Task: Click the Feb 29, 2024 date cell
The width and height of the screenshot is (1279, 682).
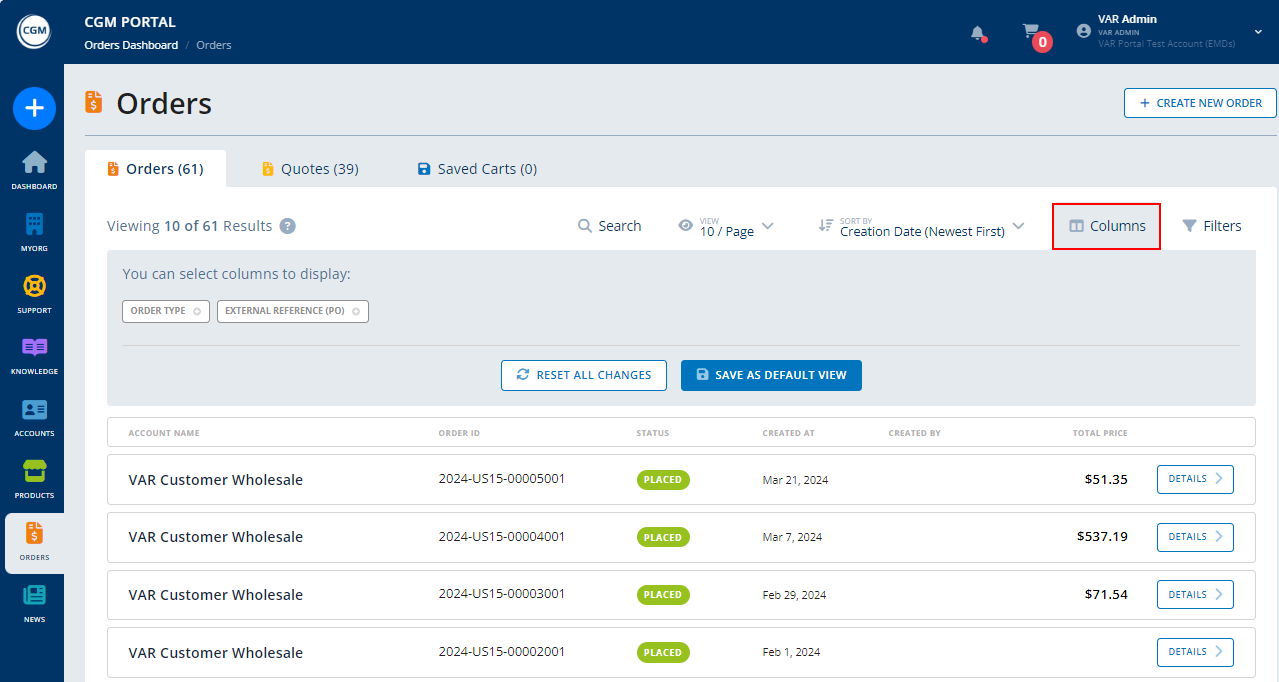Action: (x=794, y=595)
